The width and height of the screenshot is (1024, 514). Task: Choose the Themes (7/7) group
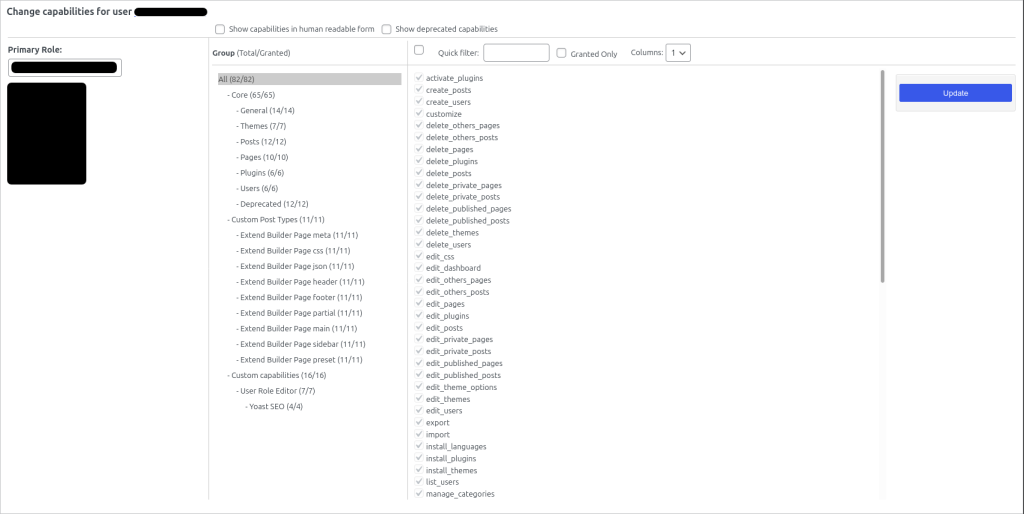[263, 126]
